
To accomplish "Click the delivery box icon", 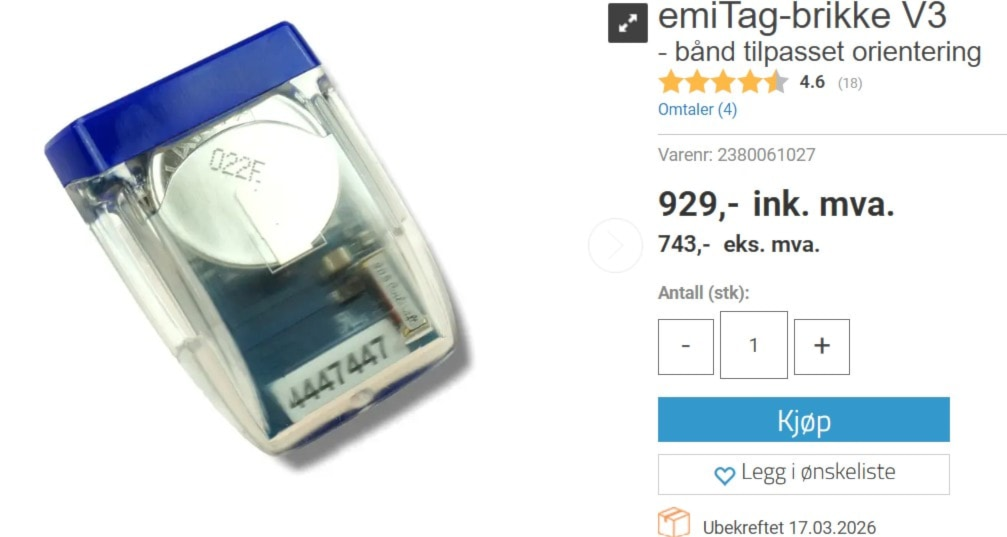I will tap(674, 522).
